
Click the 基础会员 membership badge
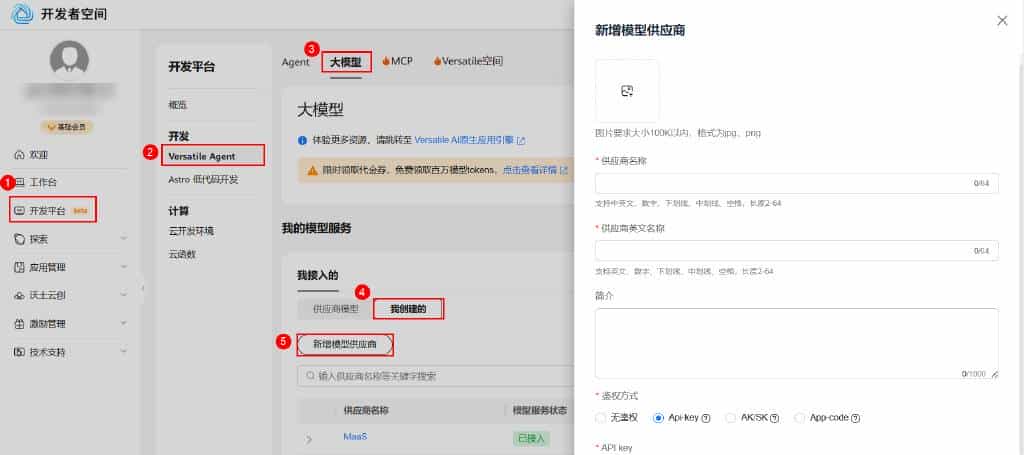pyautogui.click(x=67, y=127)
